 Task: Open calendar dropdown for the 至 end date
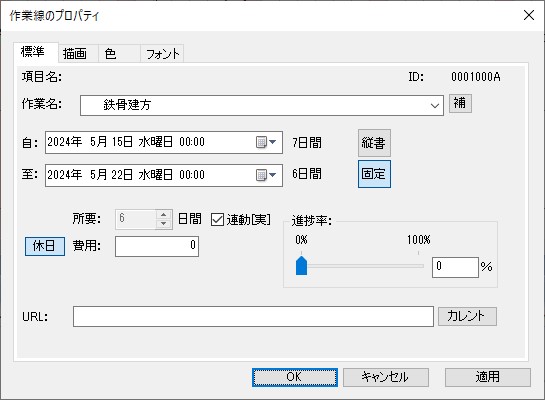click(266, 175)
